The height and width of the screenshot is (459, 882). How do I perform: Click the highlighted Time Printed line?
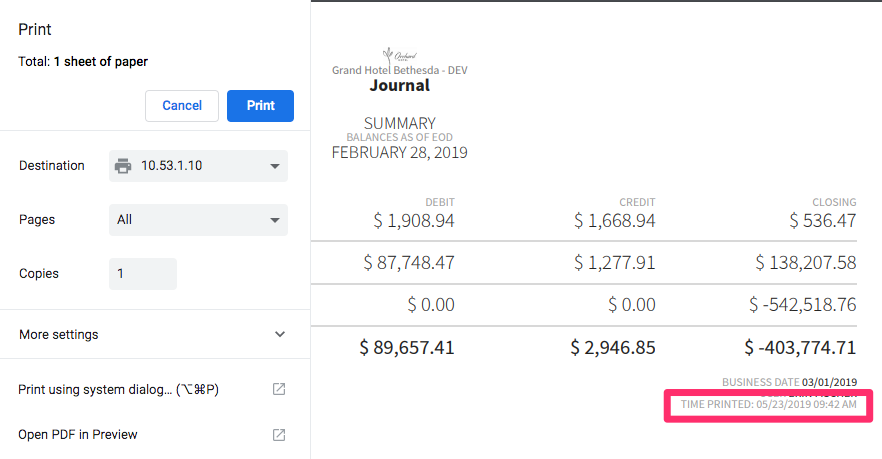pyautogui.click(x=768, y=405)
